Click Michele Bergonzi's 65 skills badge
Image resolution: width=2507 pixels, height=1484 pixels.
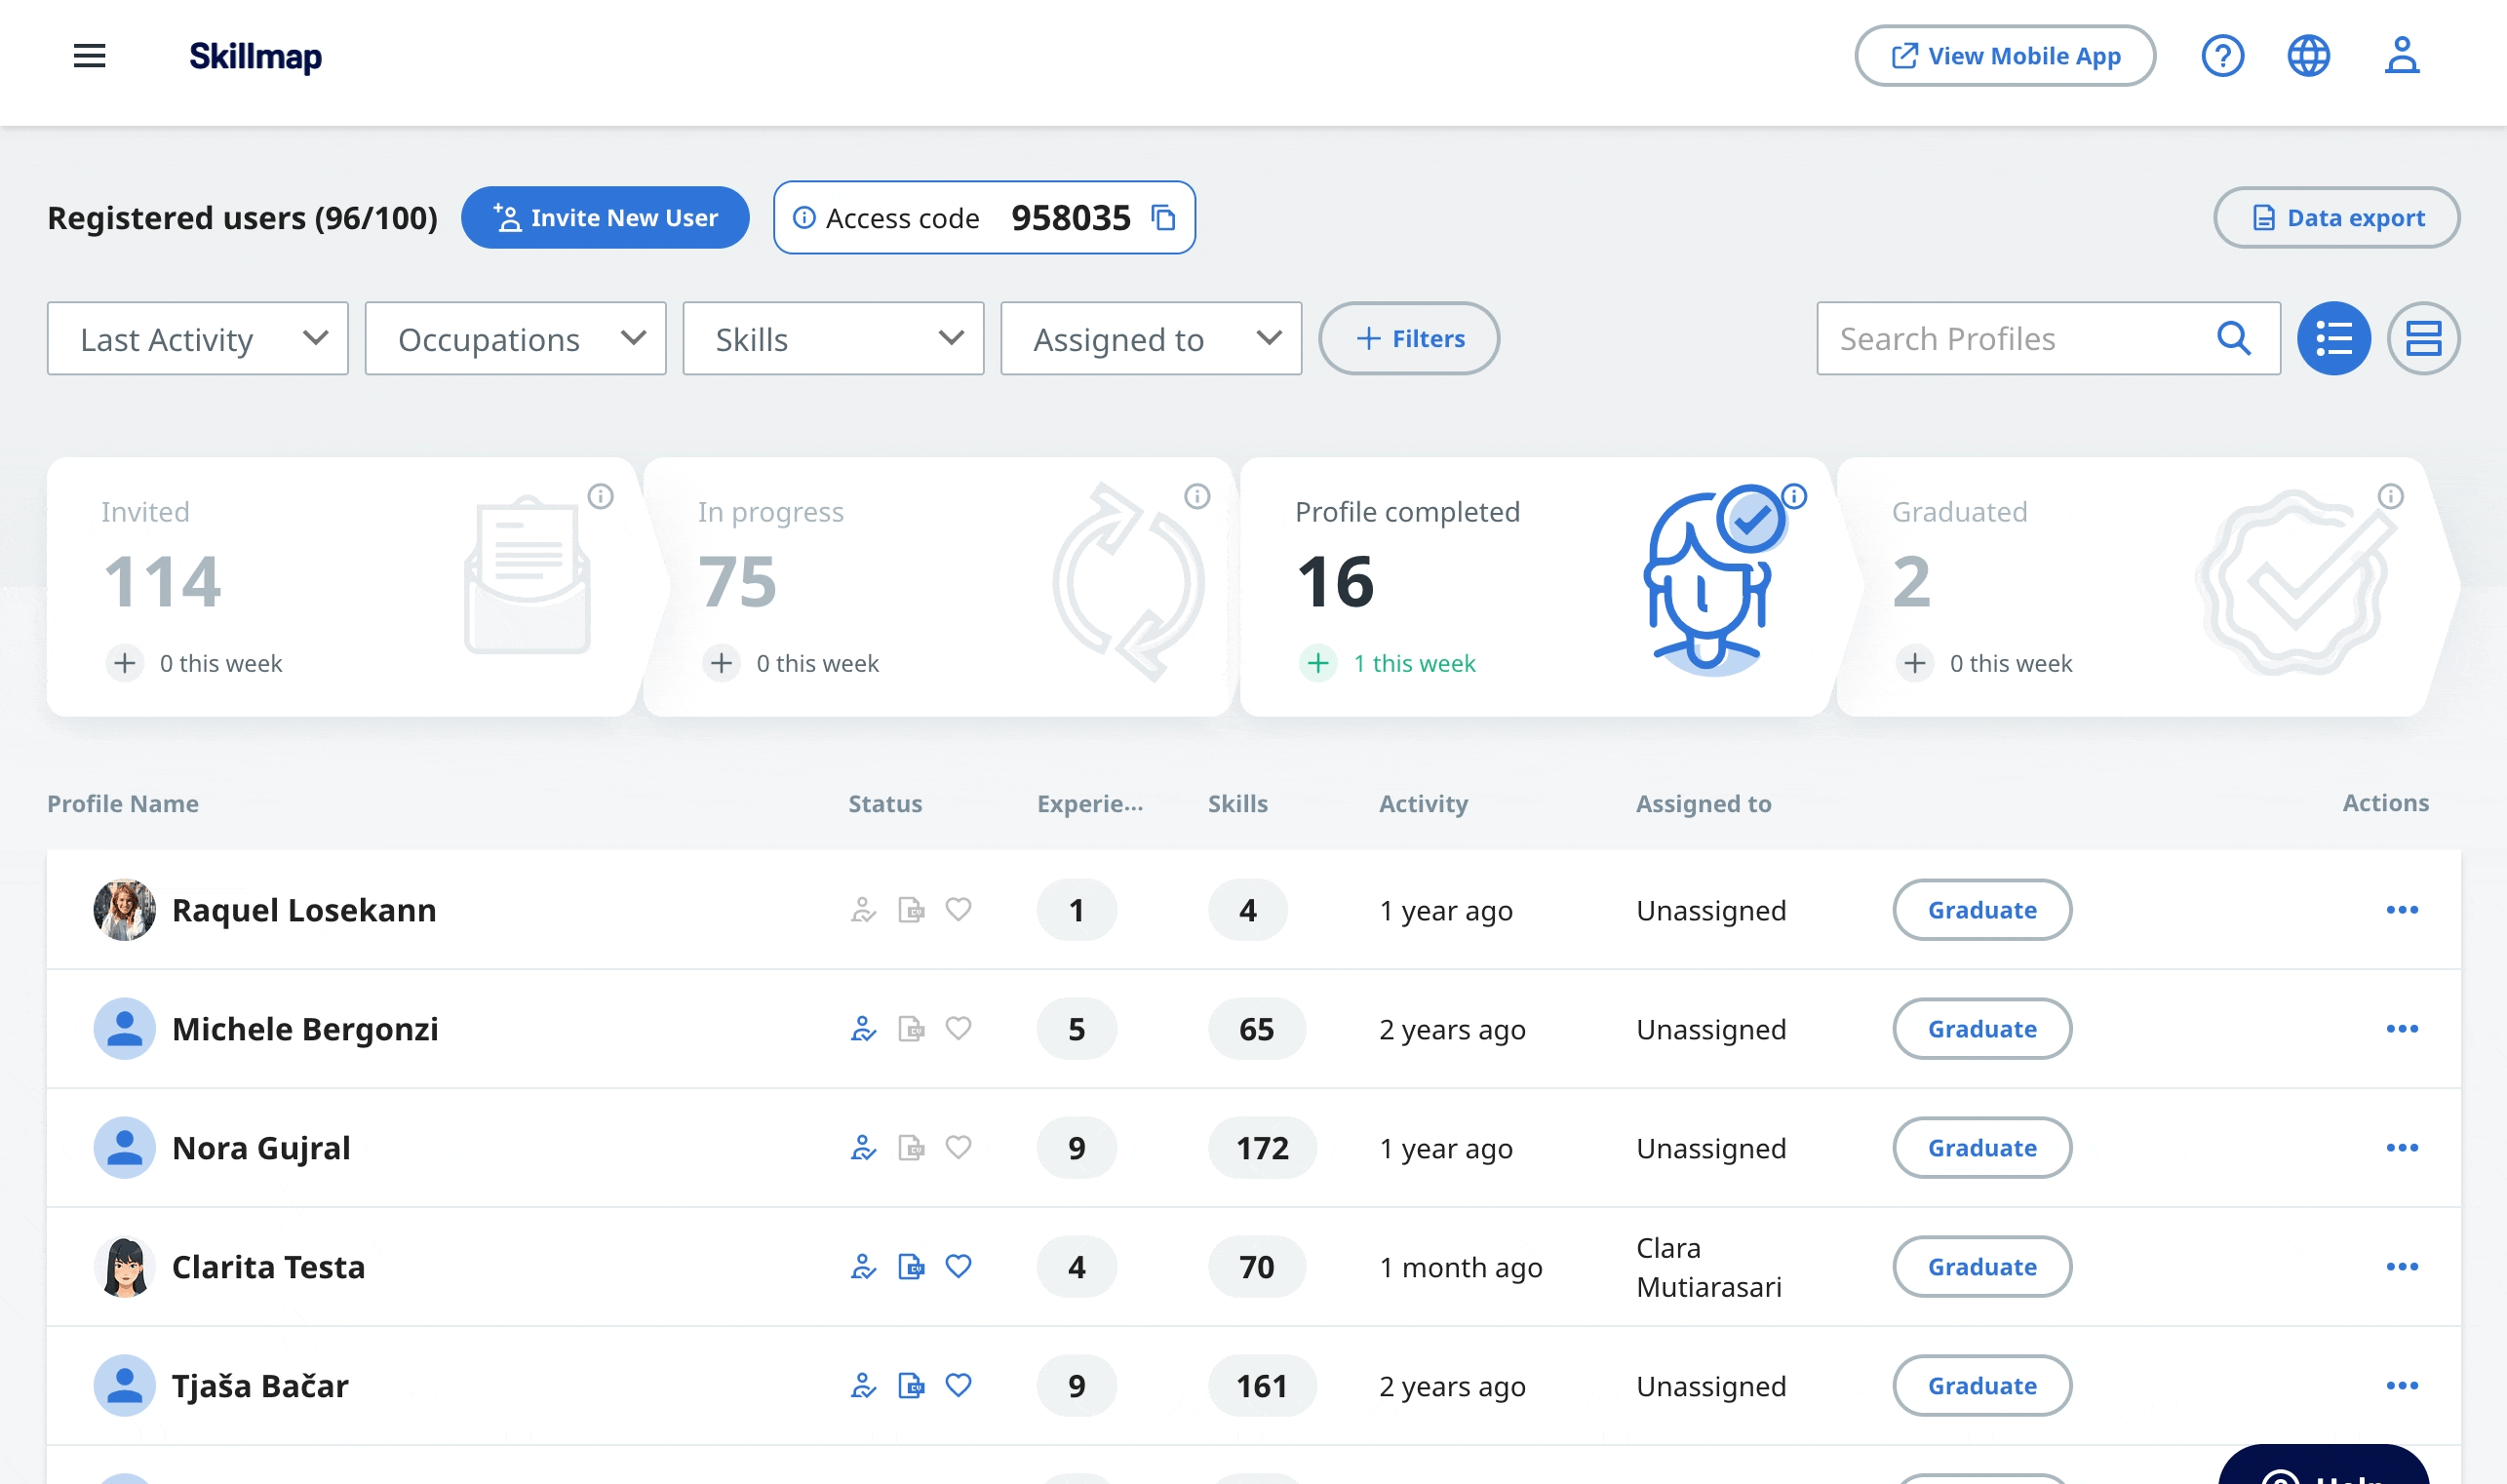[x=1257, y=1029]
